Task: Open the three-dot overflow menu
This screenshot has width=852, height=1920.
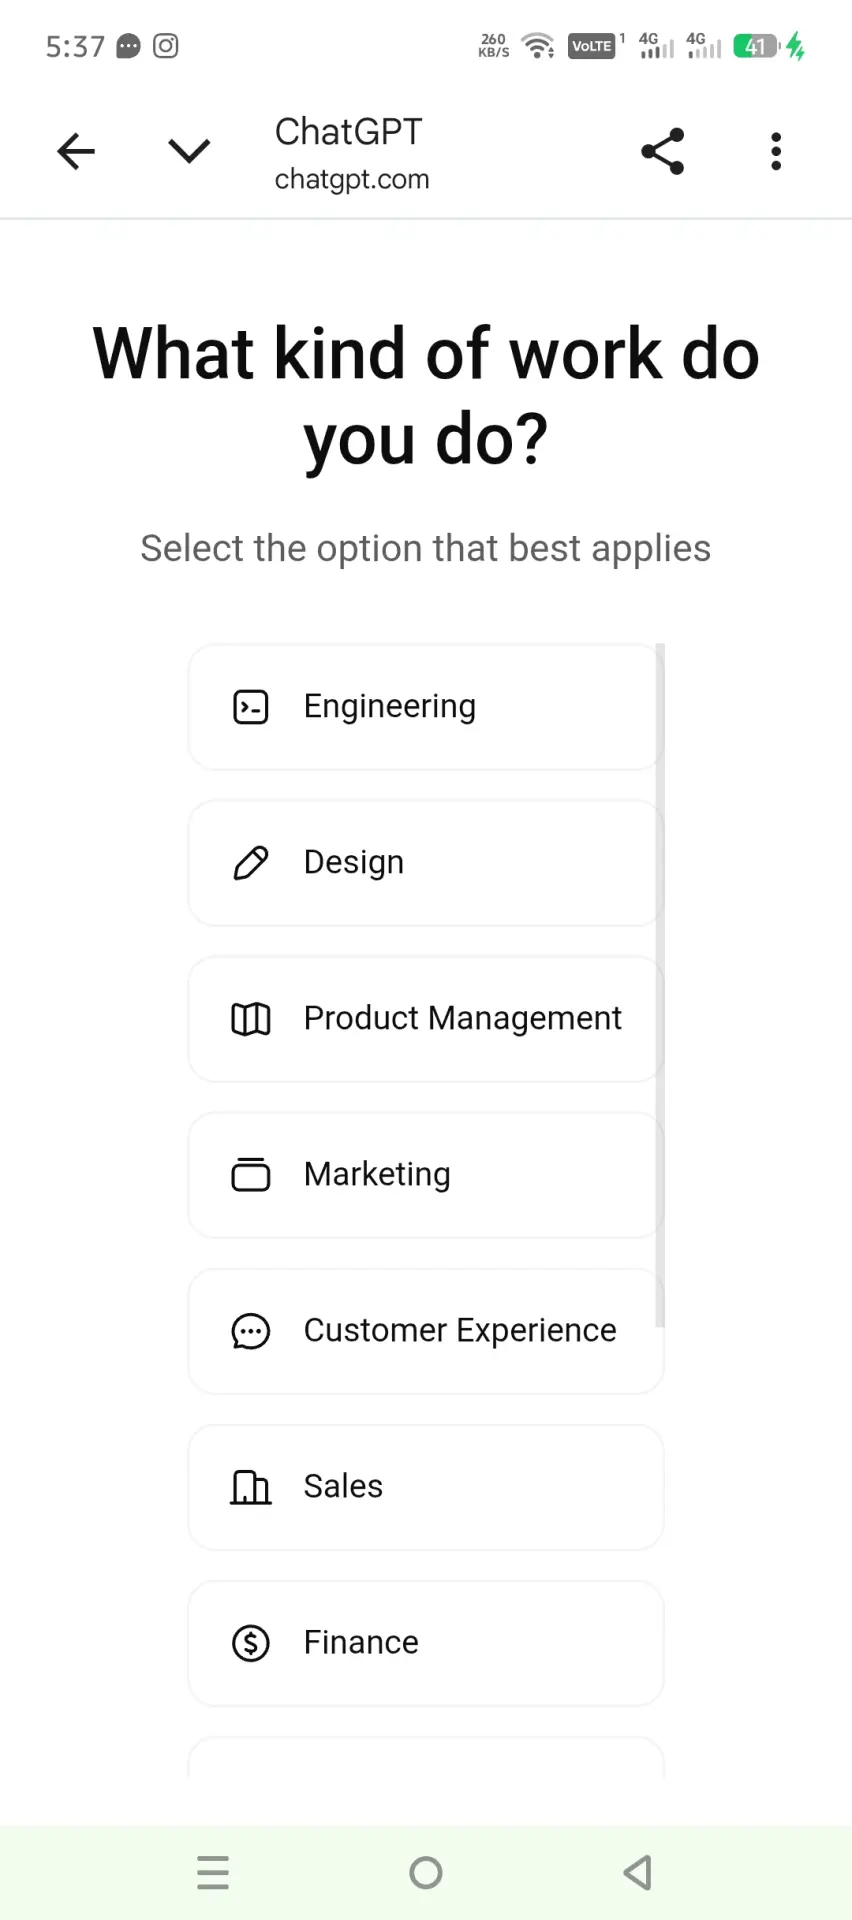Action: point(776,152)
